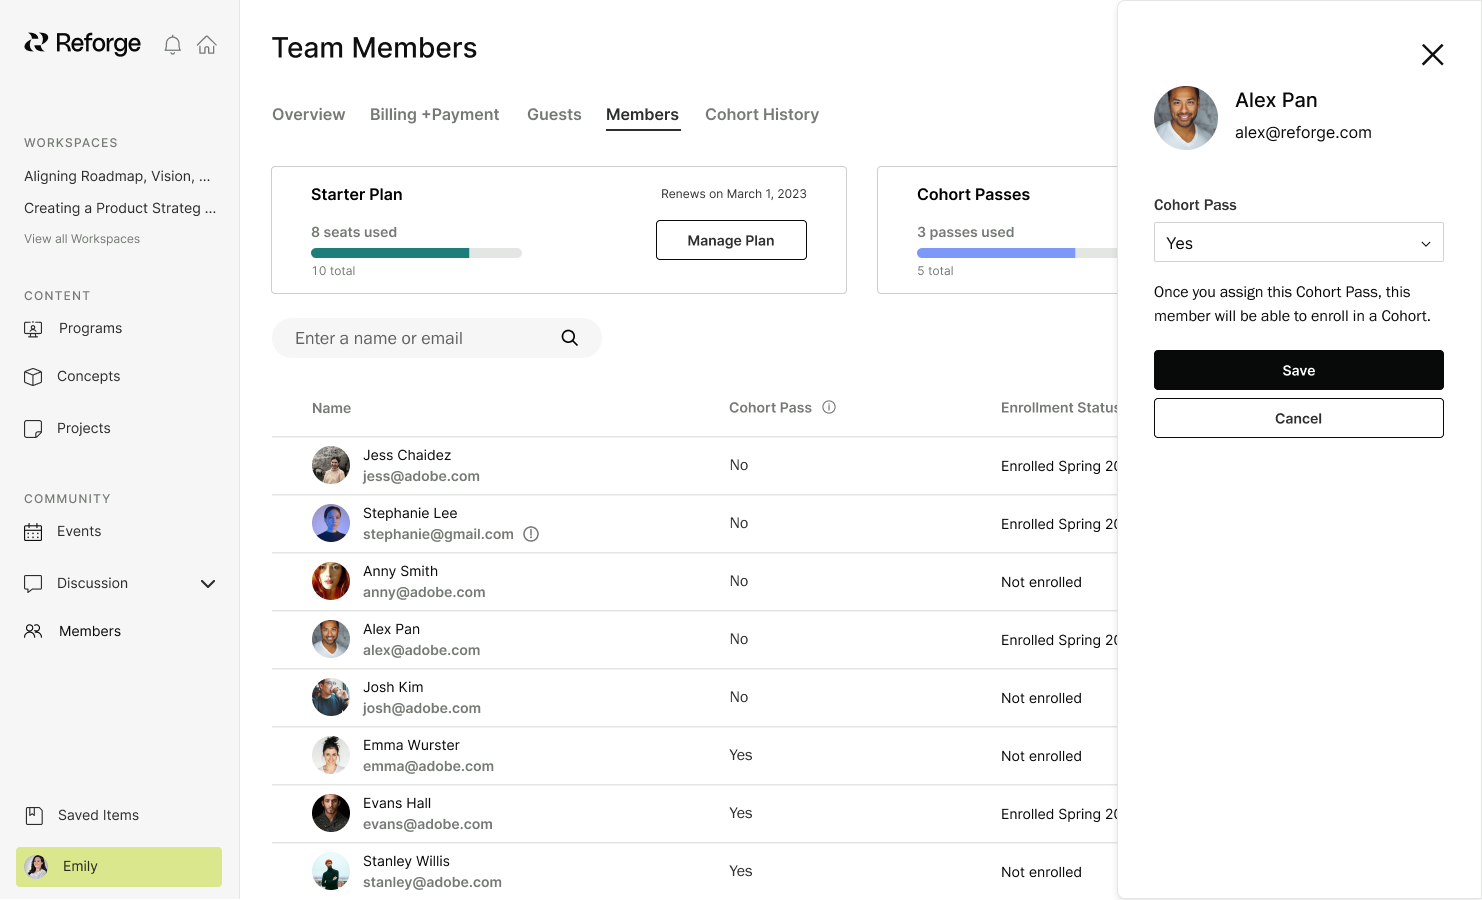Open Events calendar icon
This screenshot has width=1482, height=900.
coord(33,532)
